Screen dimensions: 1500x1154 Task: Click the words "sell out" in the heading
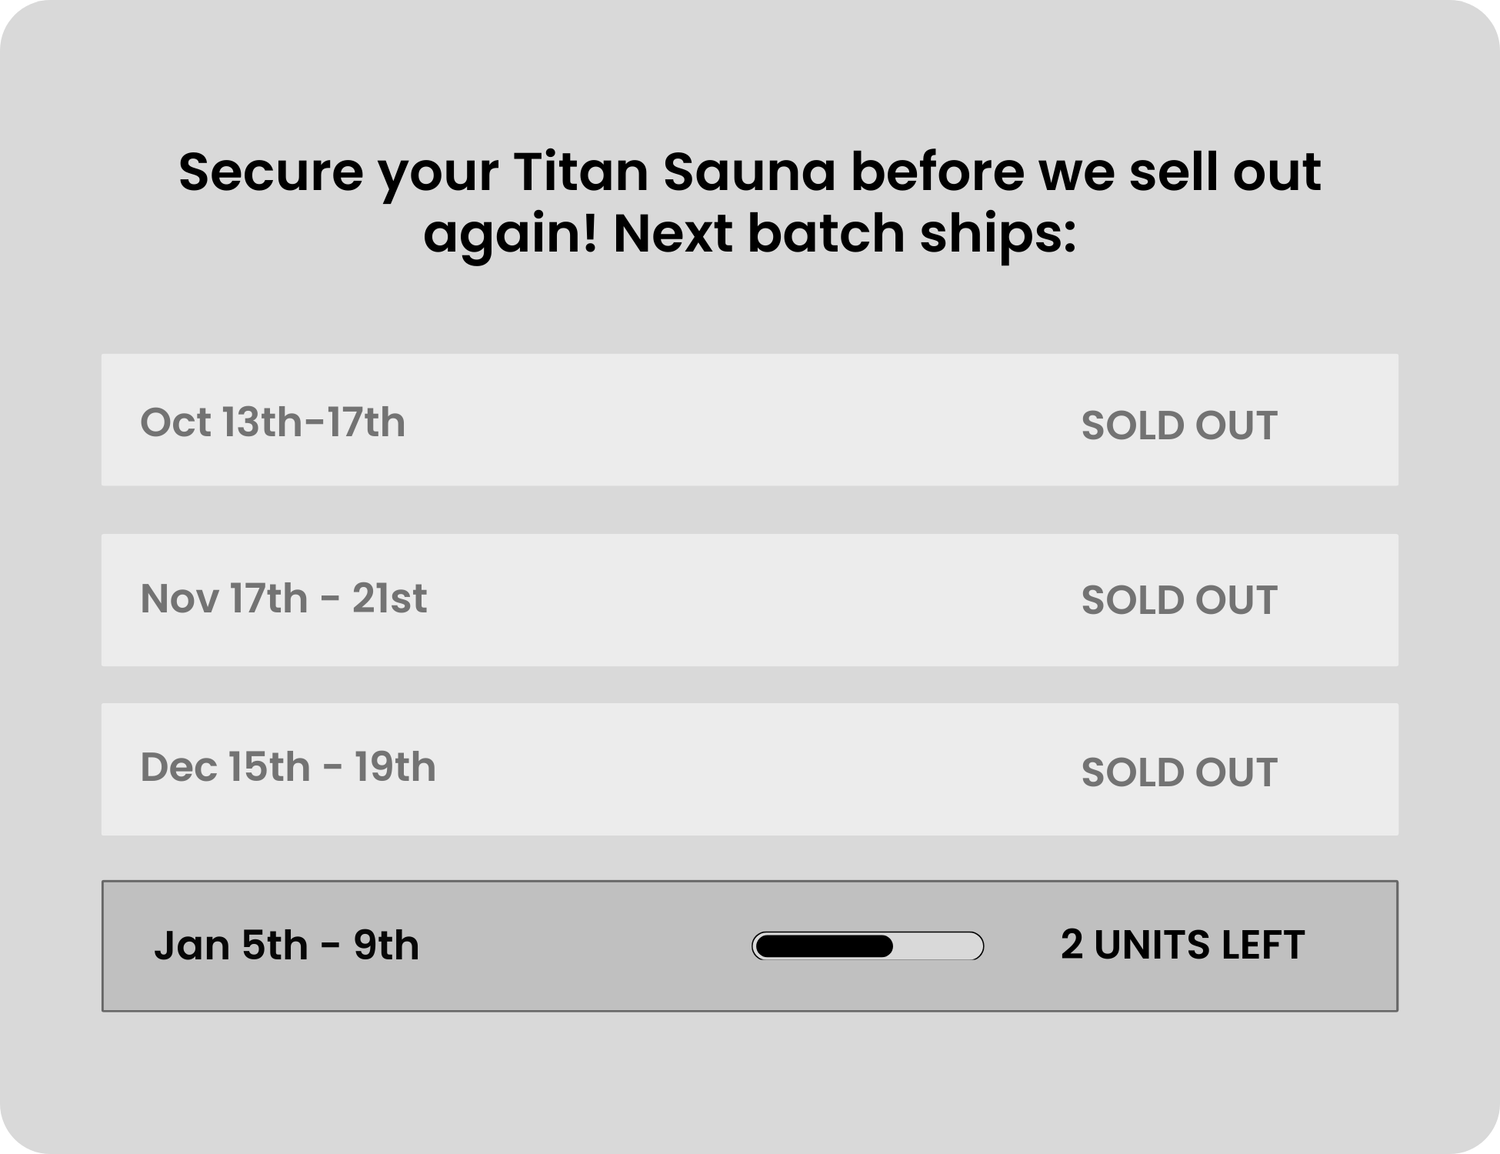(x=1225, y=172)
